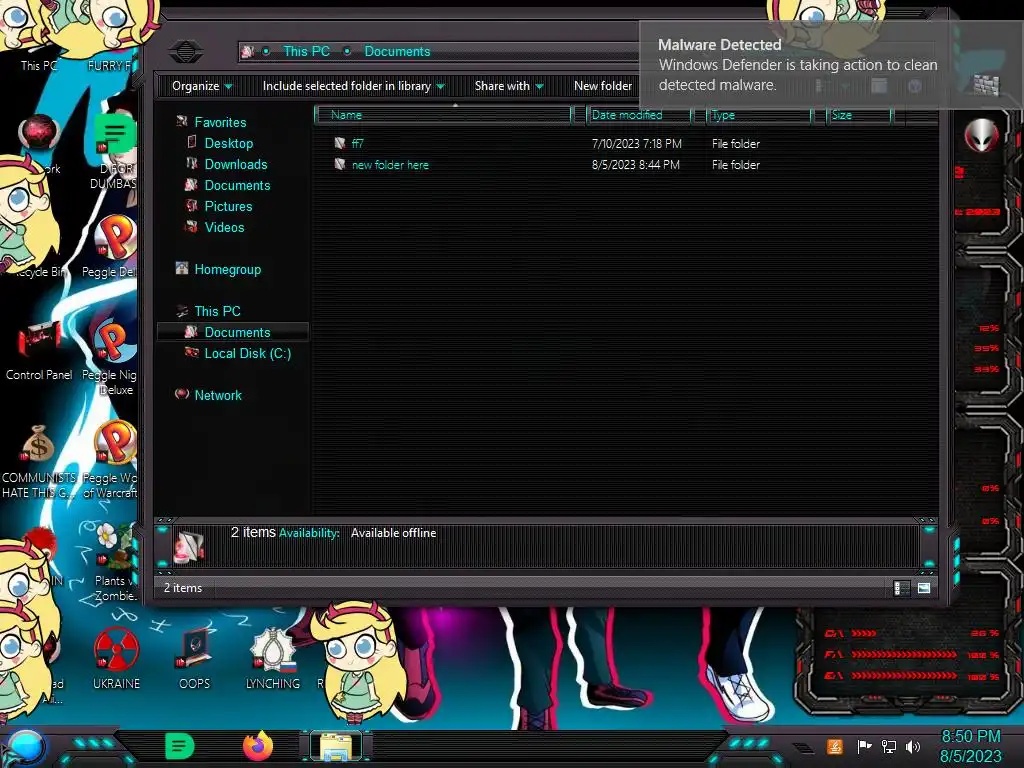Screen dimensions: 1024x768
Task: Click the F:\ drive usage bar gadget
Action: click(x=912, y=654)
